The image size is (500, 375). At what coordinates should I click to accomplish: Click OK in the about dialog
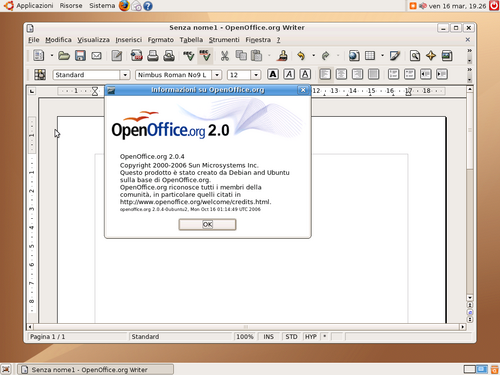[x=207, y=224]
